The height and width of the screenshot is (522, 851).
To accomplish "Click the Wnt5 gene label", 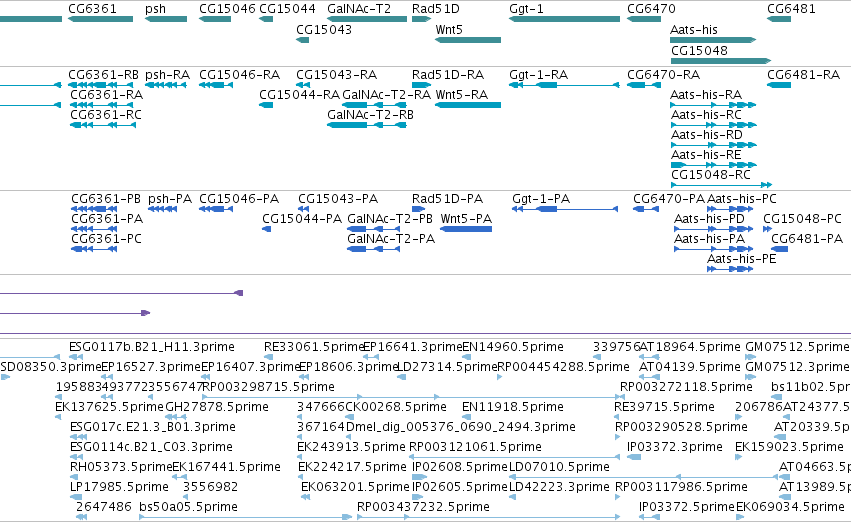I will (449, 29).
